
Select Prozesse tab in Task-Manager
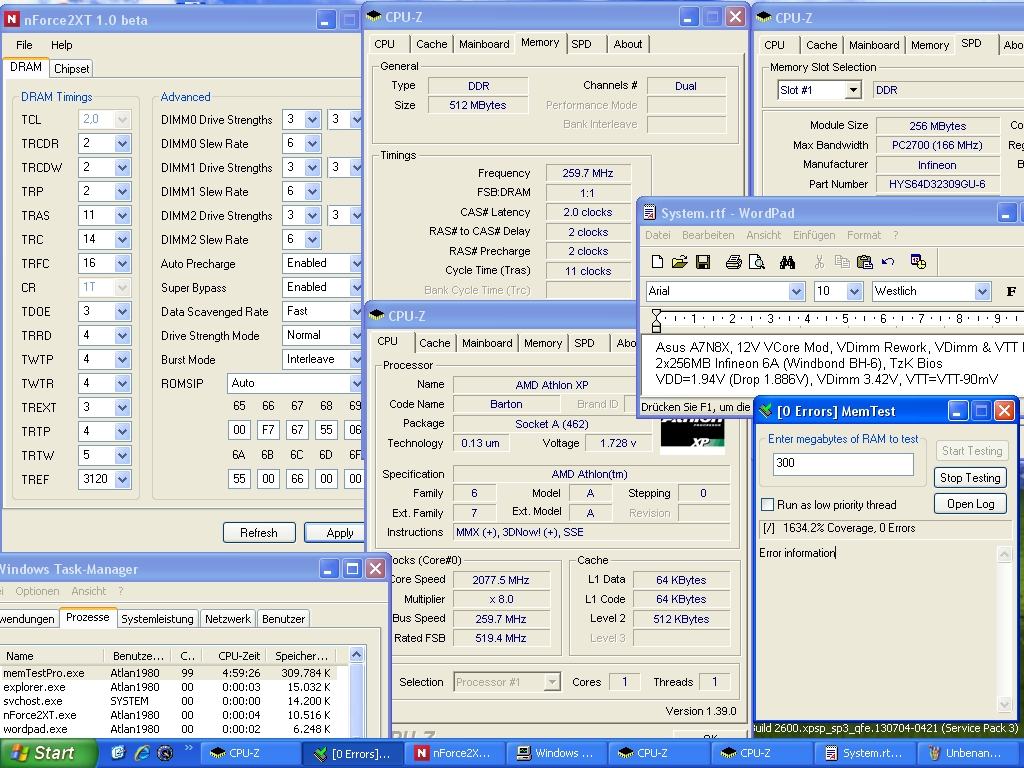pos(88,618)
